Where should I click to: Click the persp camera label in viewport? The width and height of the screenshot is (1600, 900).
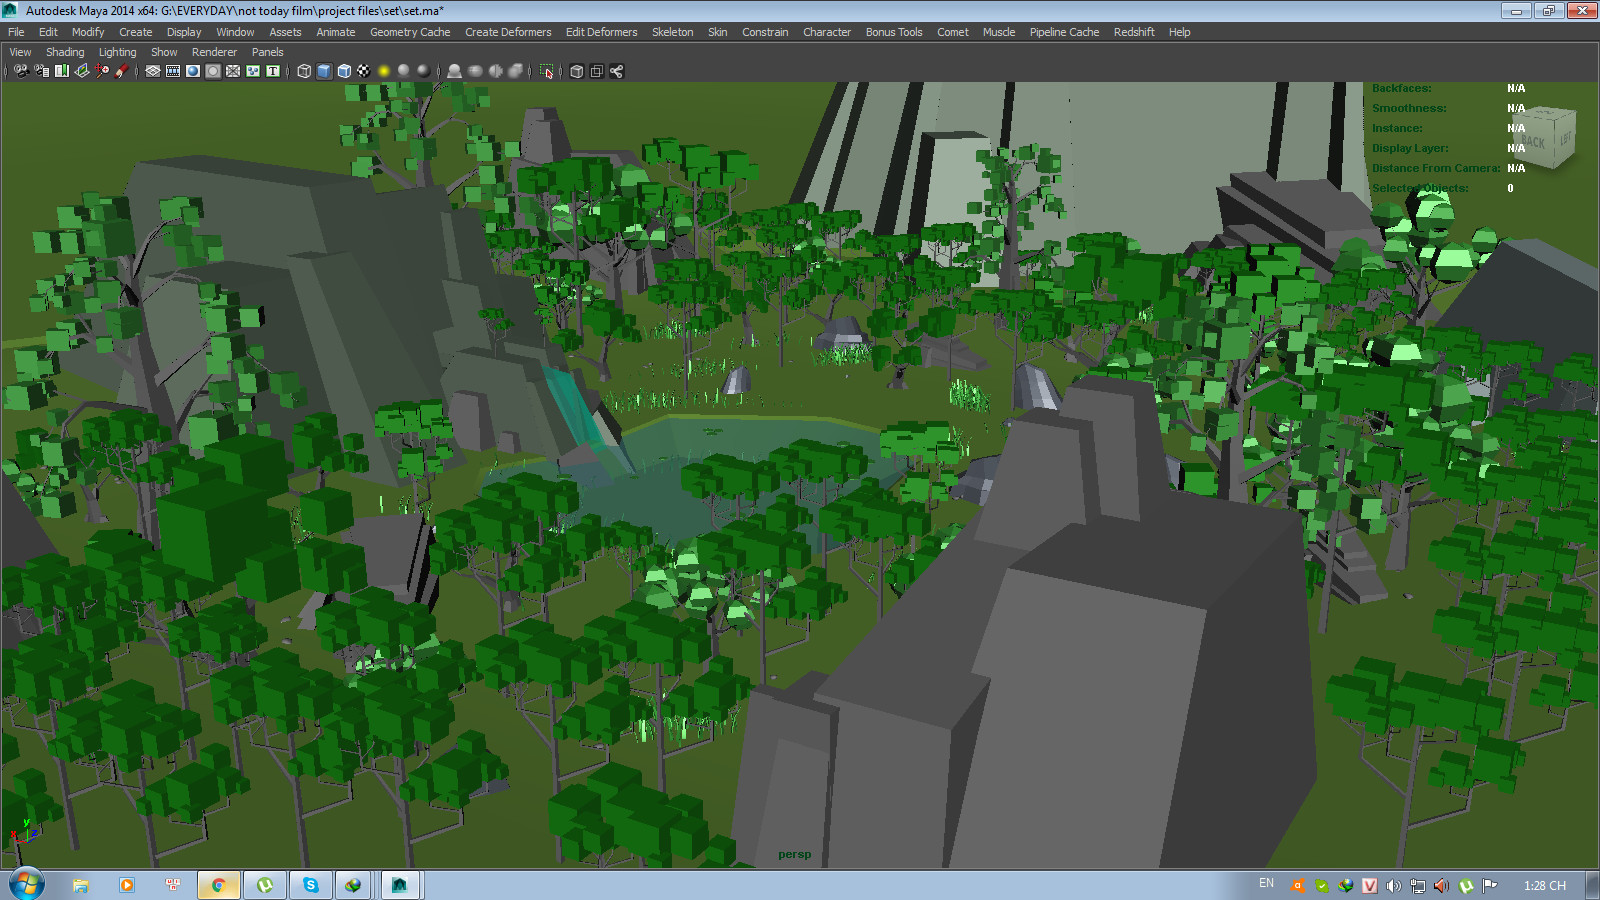795,855
